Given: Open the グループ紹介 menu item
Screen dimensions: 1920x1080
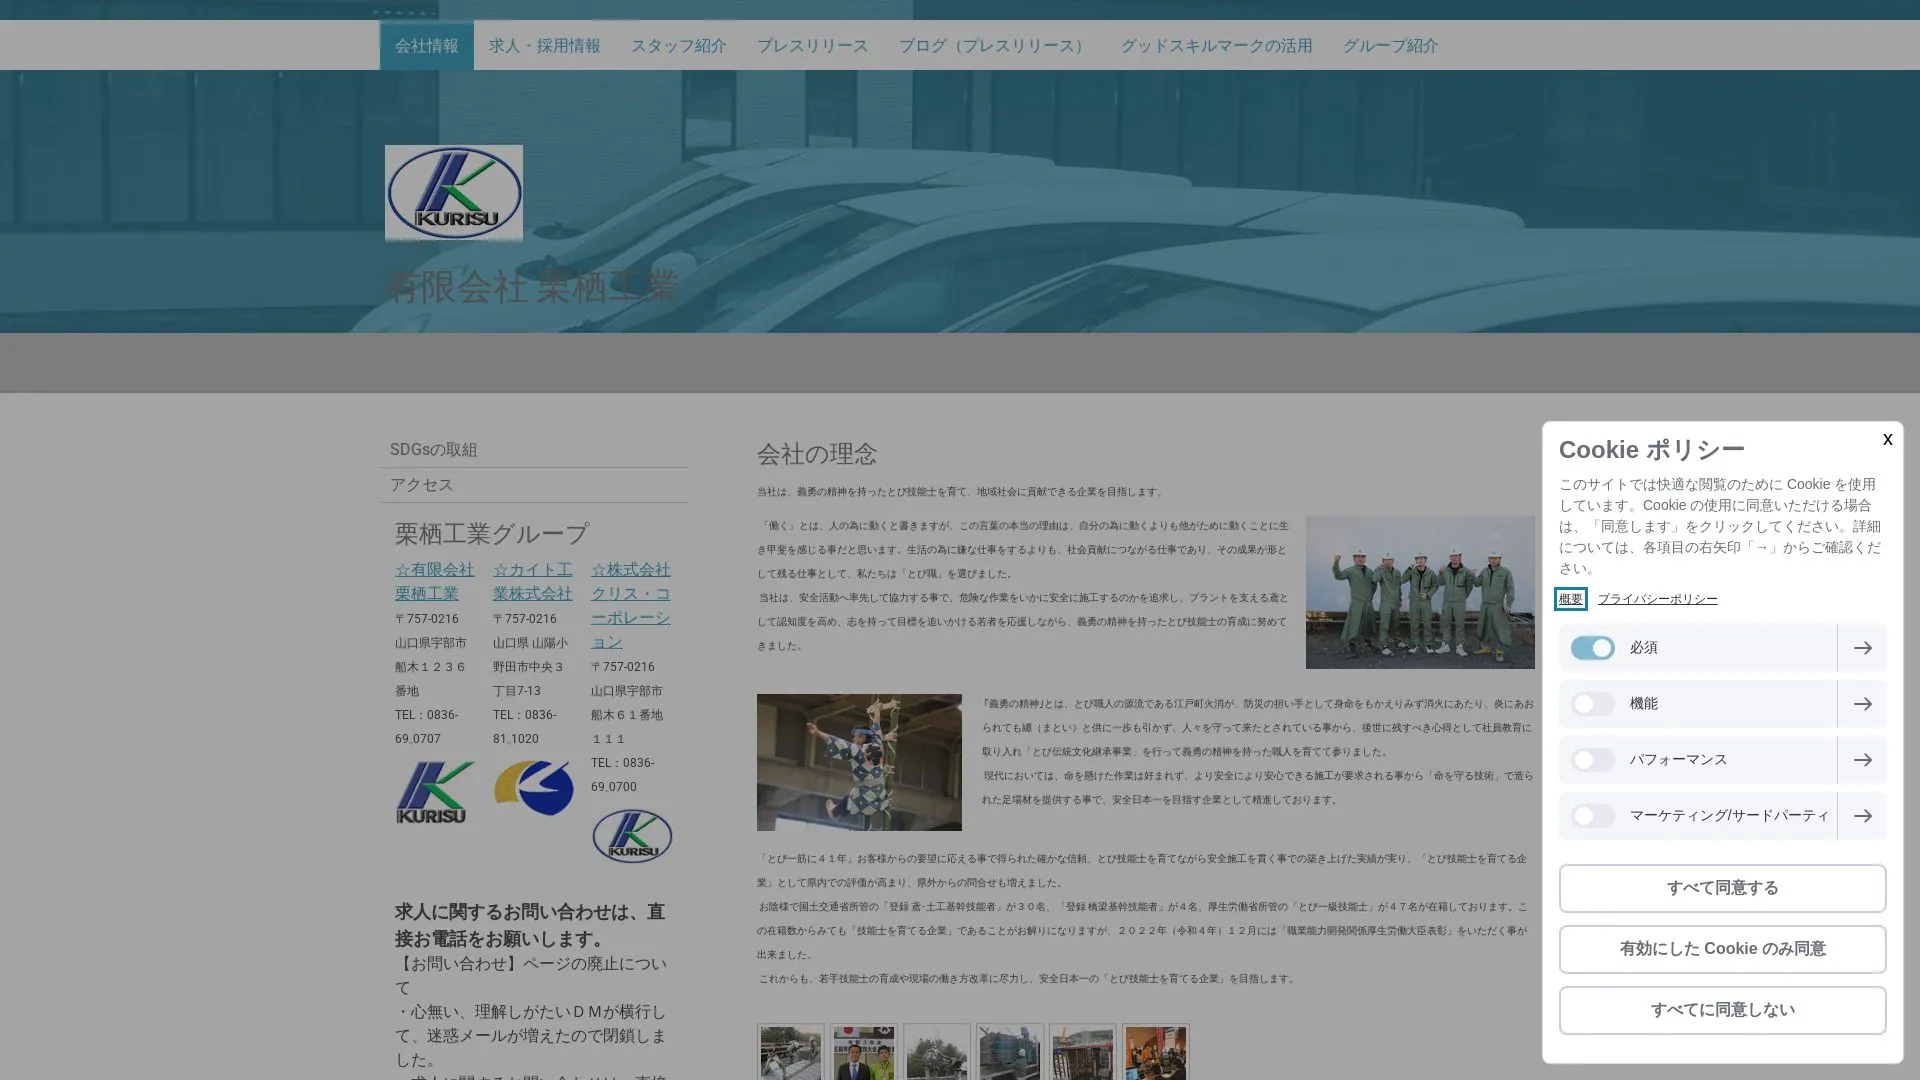Looking at the screenshot, I should [1390, 45].
